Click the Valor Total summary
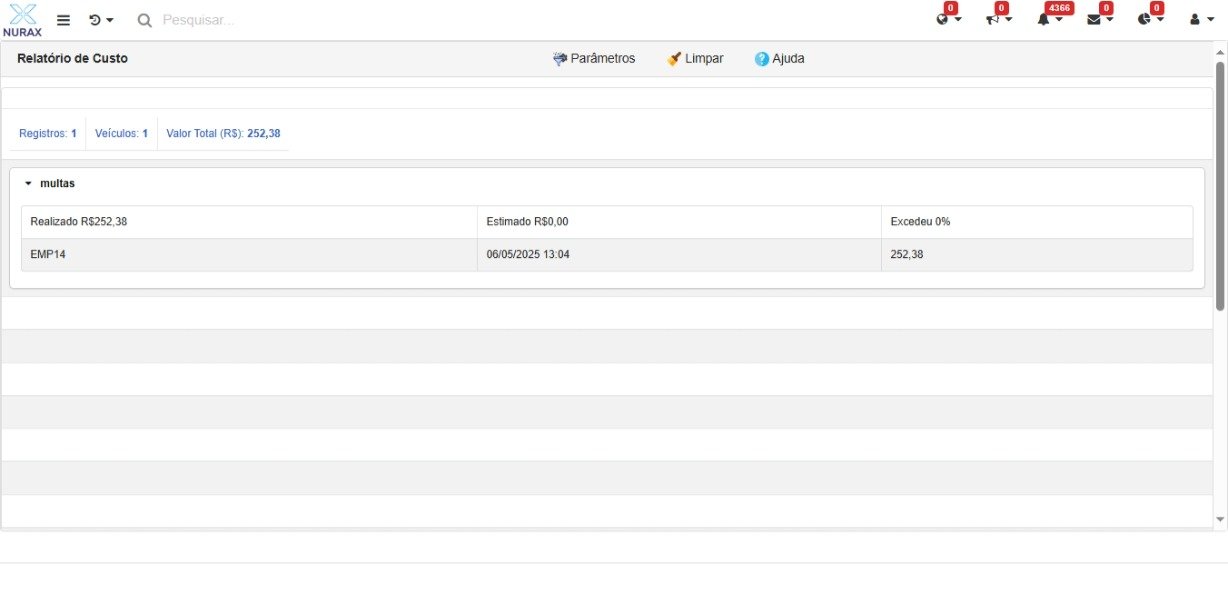The width and height of the screenshot is (1228, 590). (223, 133)
